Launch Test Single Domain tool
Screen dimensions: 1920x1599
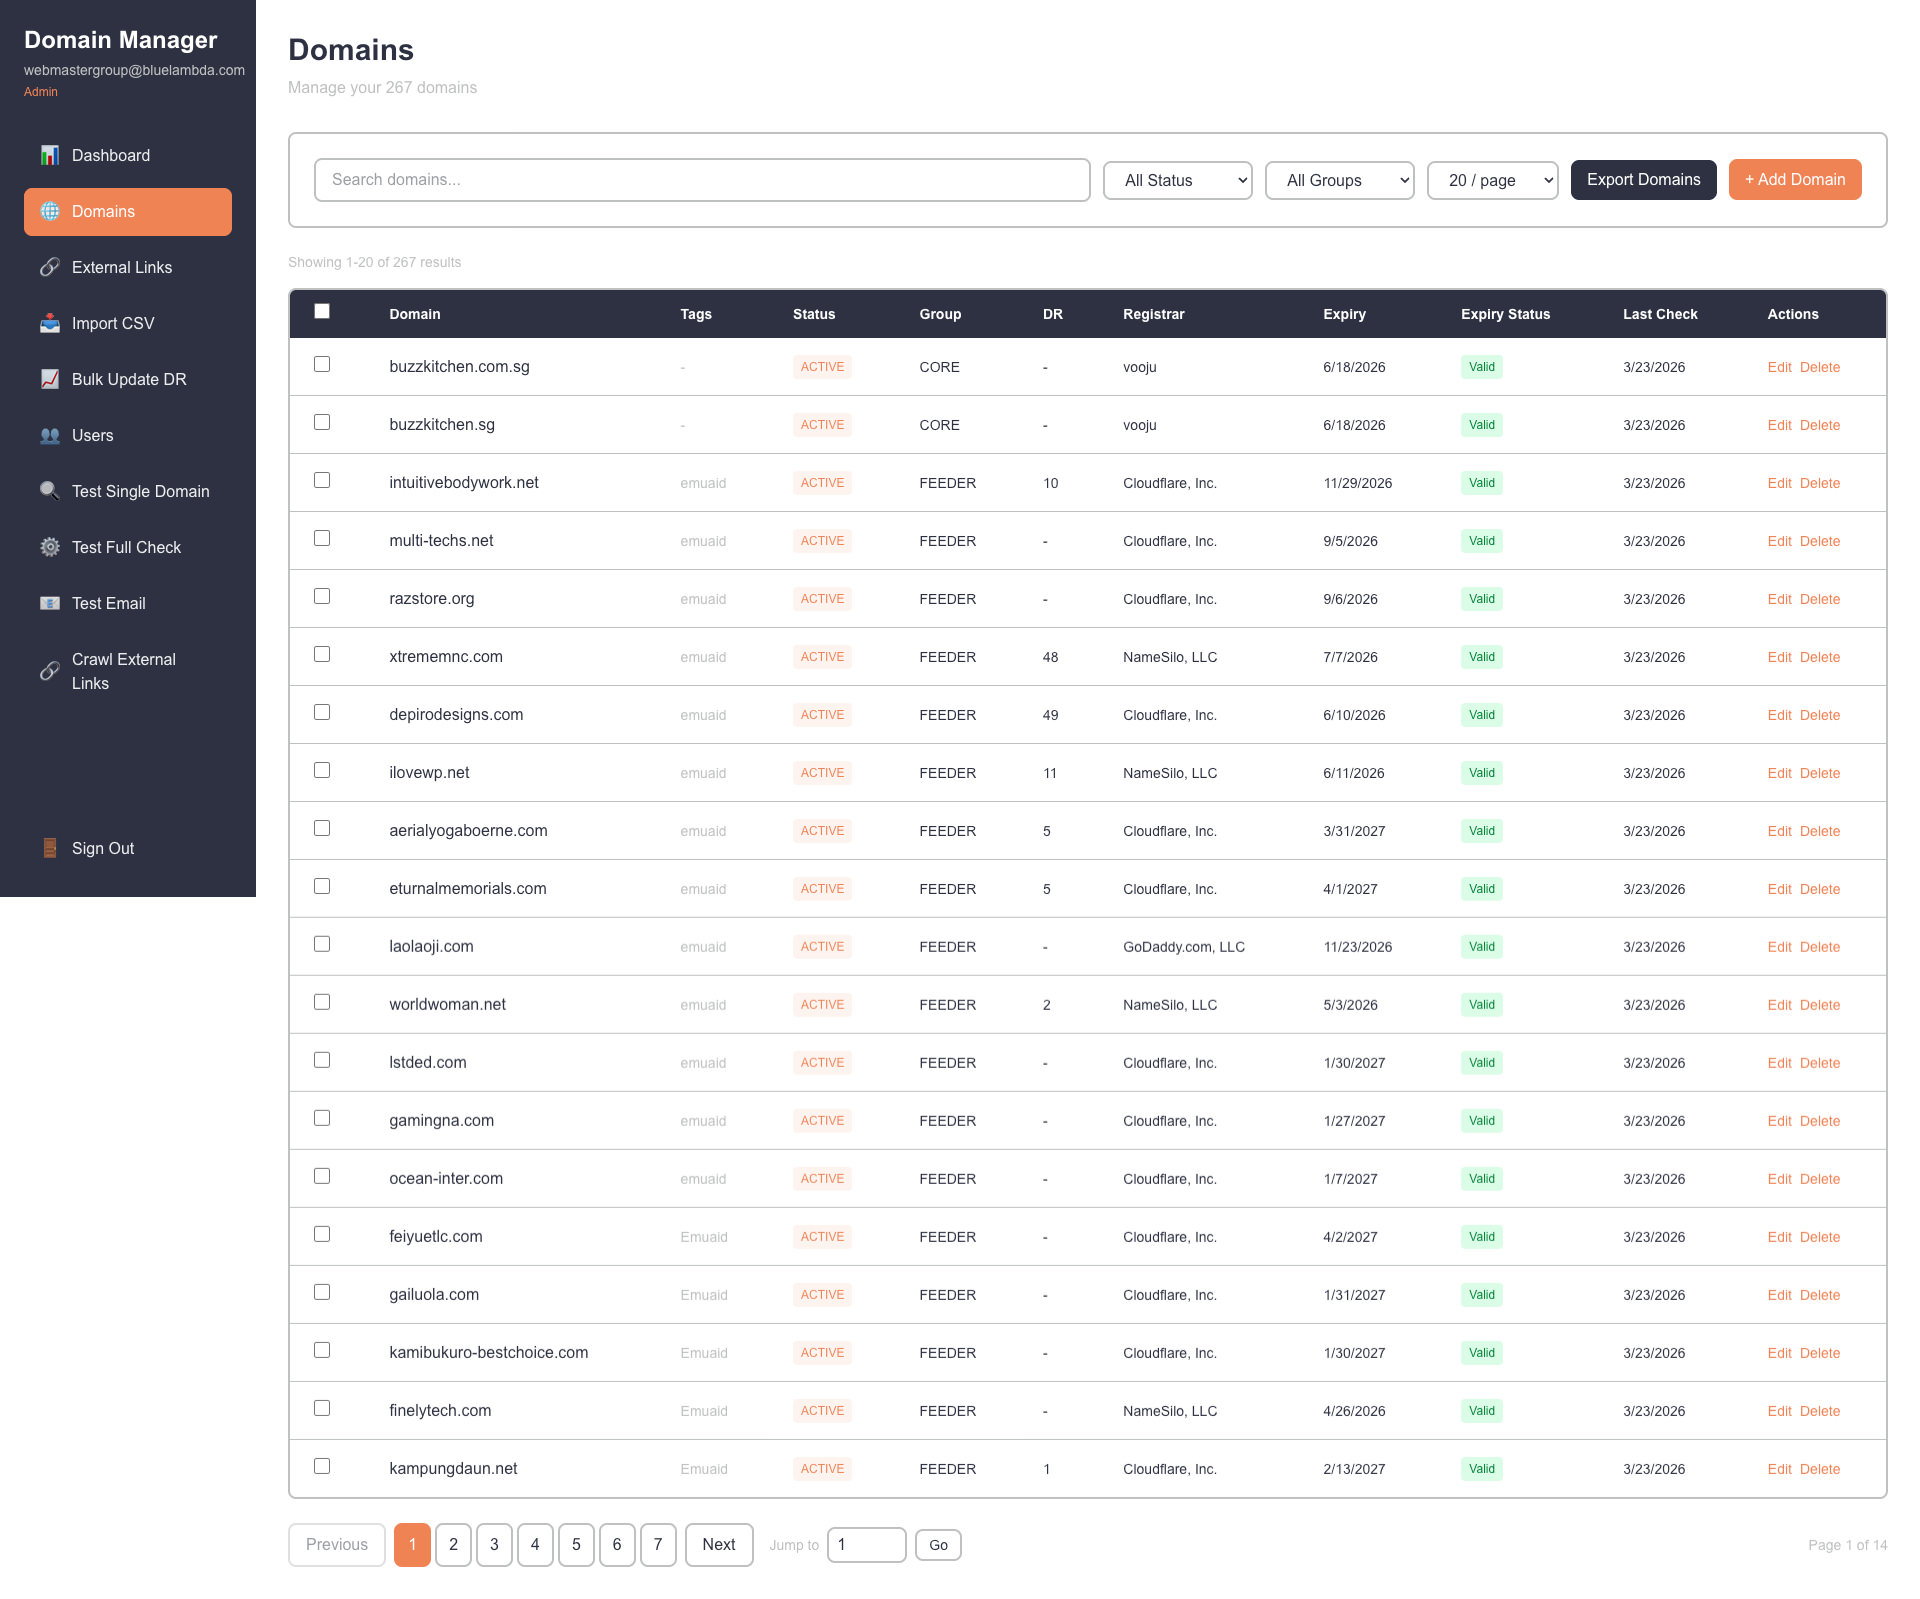[x=140, y=491]
